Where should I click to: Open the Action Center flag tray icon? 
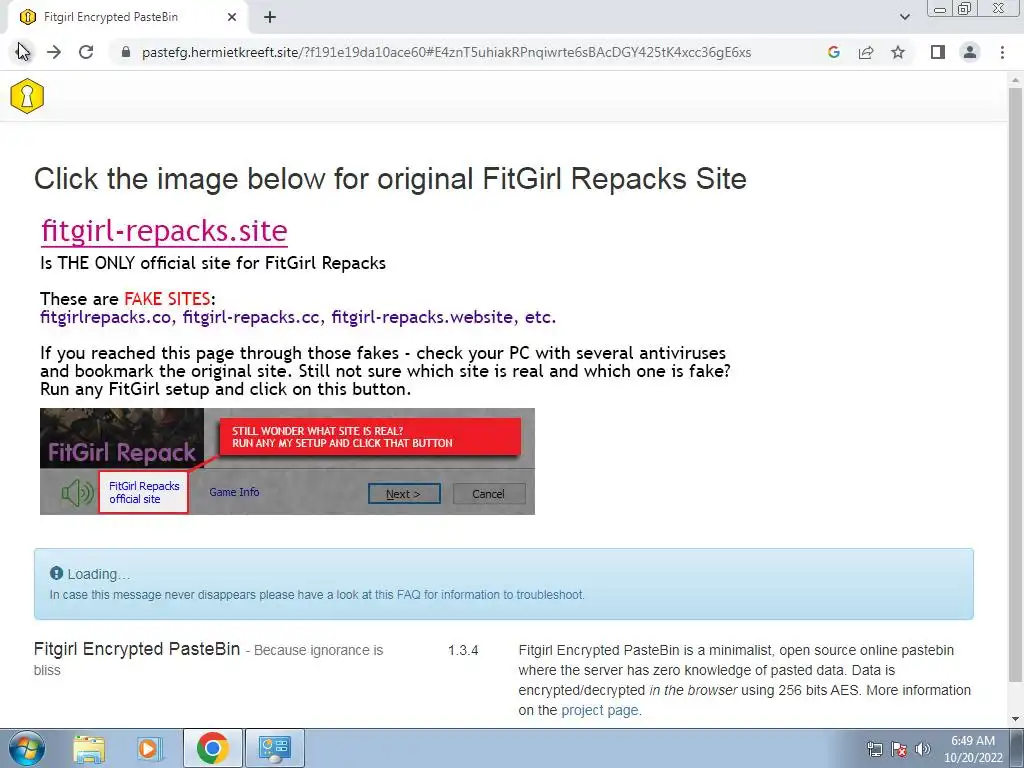point(899,749)
